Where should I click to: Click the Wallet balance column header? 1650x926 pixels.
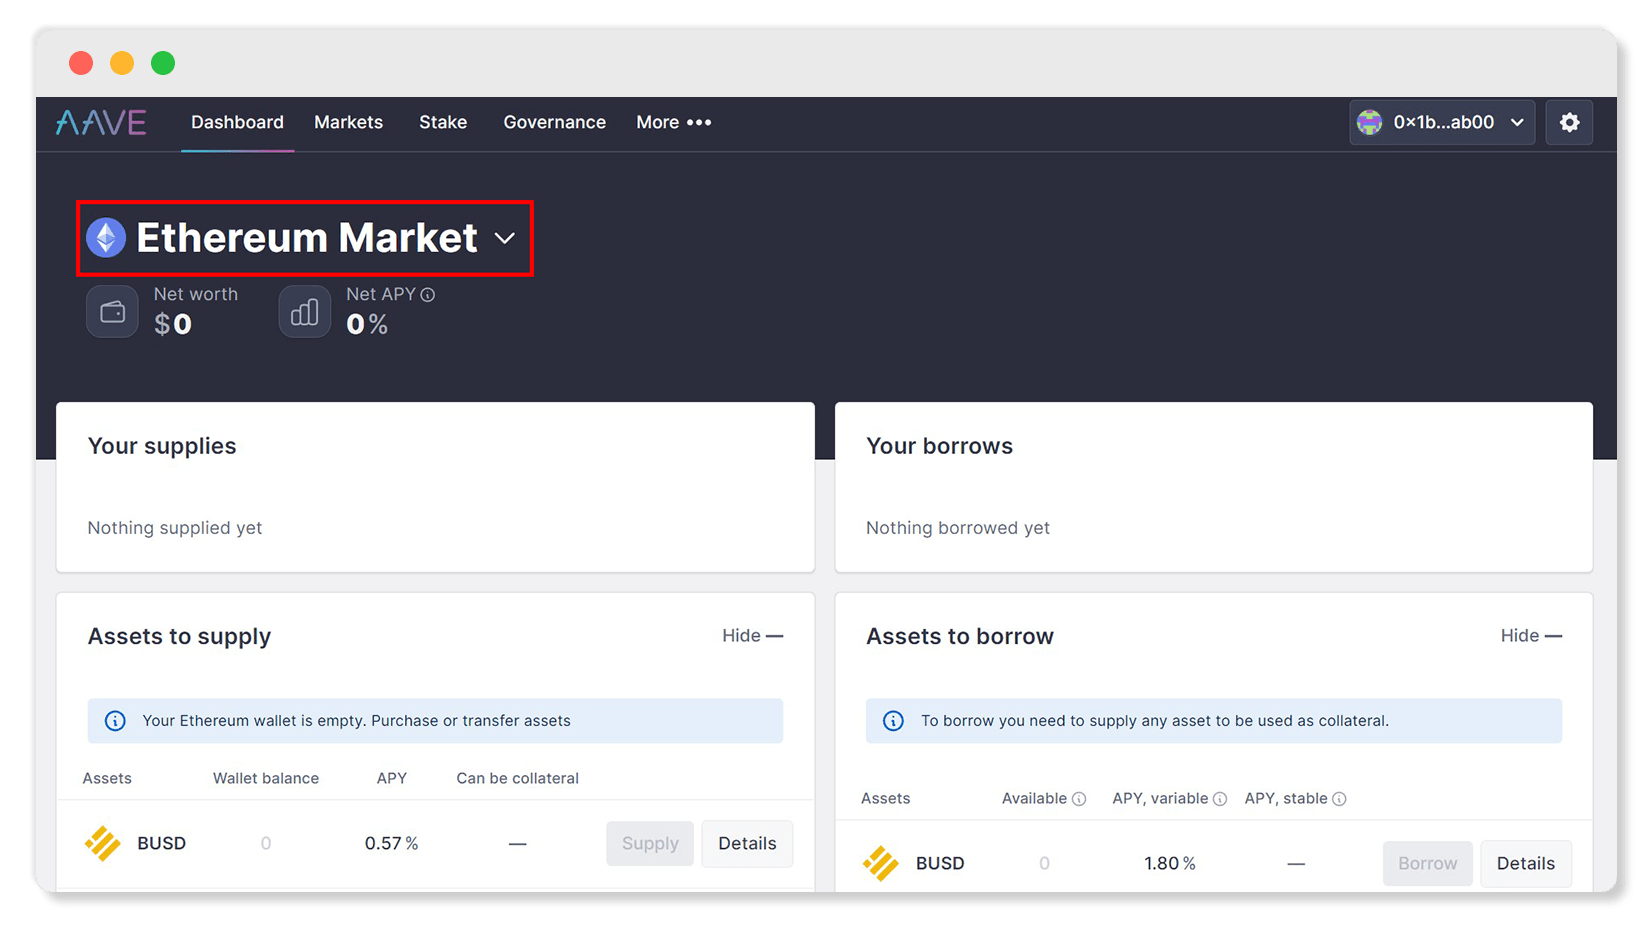266,778
